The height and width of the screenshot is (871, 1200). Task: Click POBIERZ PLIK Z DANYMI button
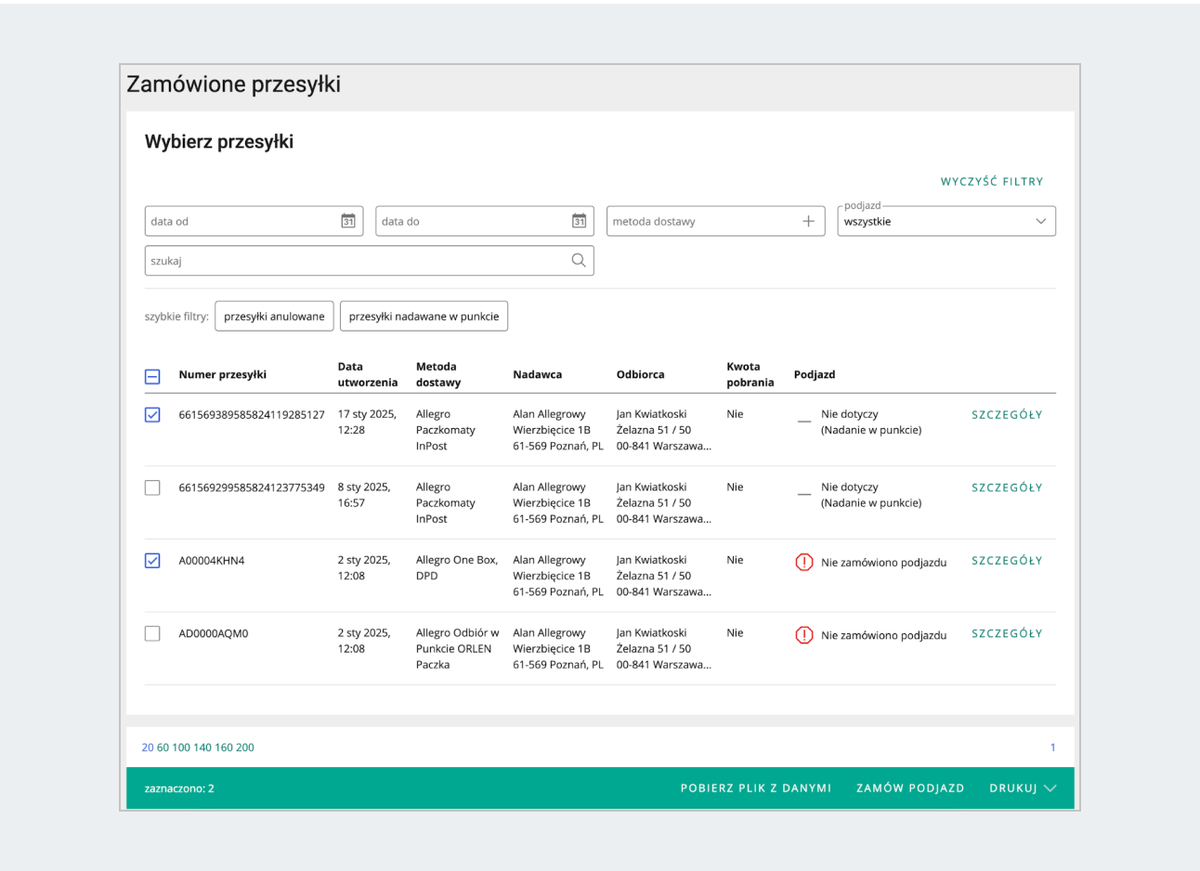[x=756, y=788]
